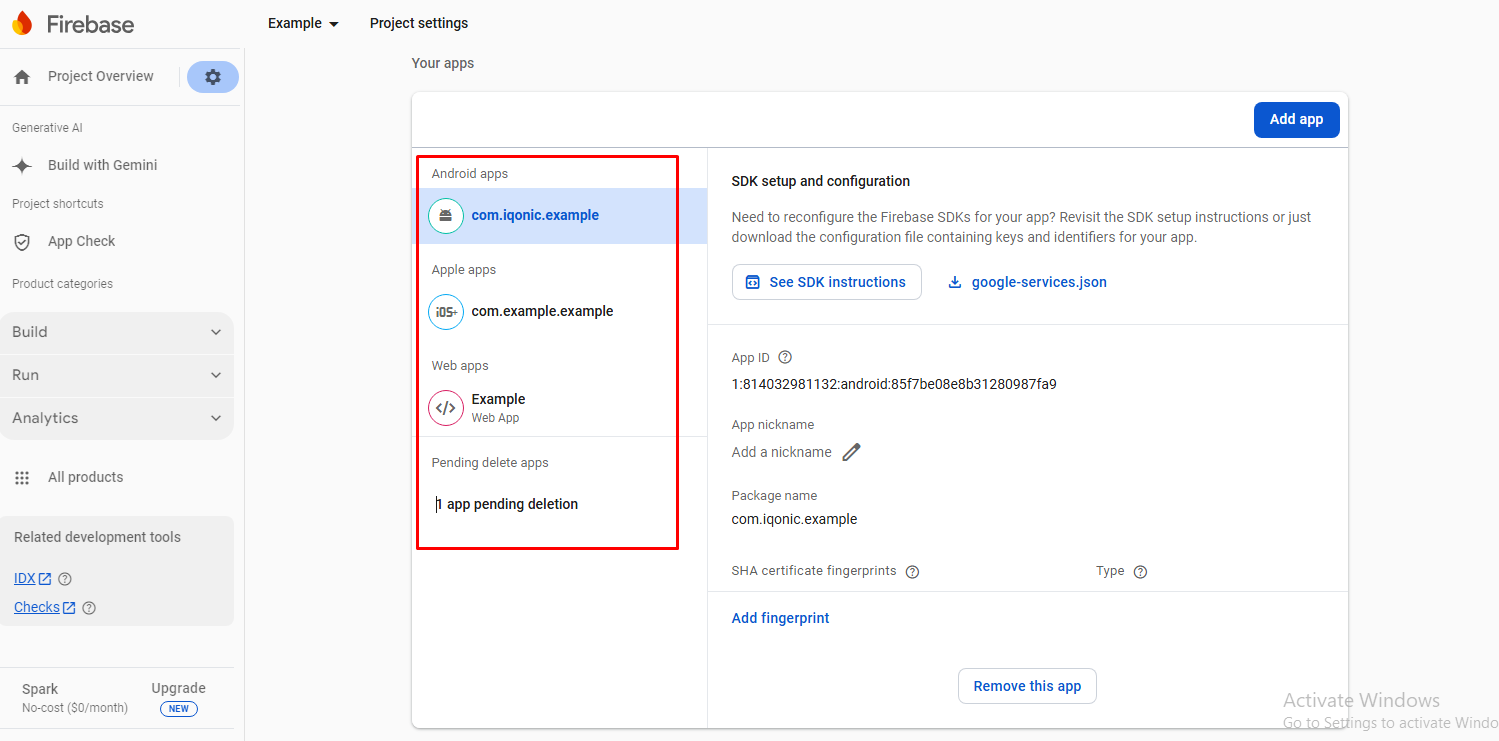1499x741 pixels.
Task: Click the Spark no-cost plan label
Action: [75, 698]
